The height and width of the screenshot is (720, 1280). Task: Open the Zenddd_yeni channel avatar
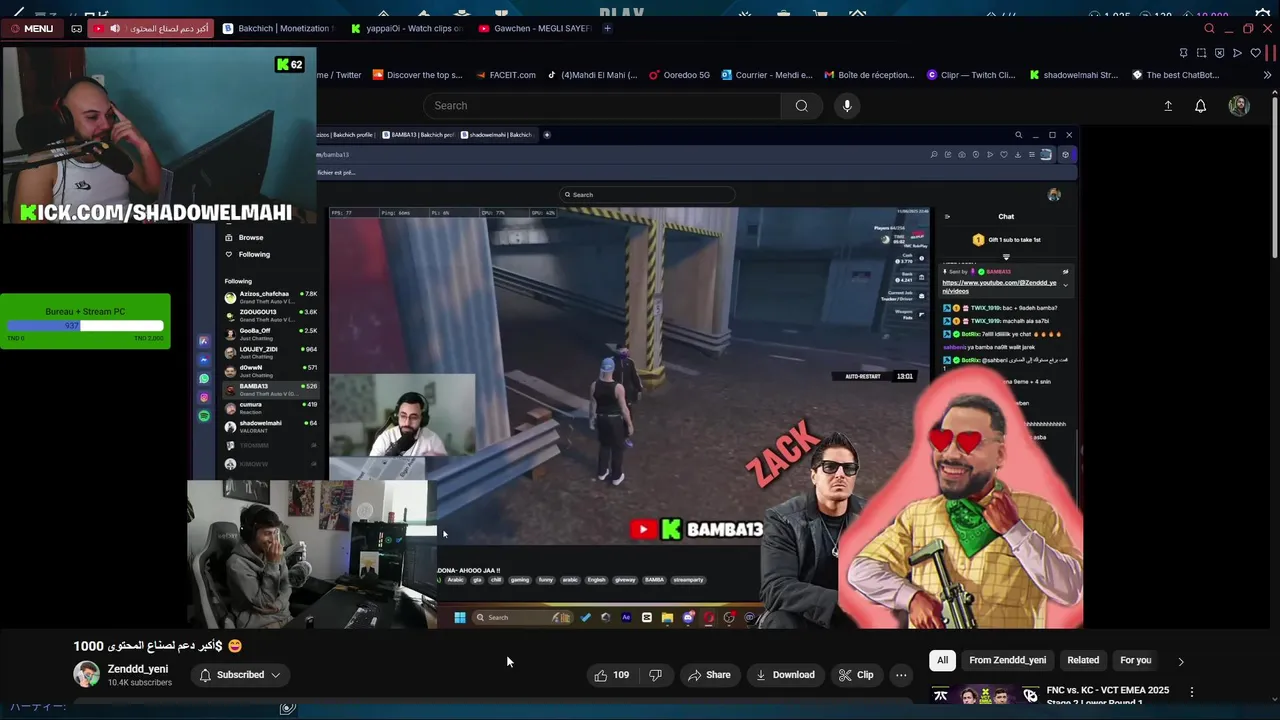[x=86, y=674]
